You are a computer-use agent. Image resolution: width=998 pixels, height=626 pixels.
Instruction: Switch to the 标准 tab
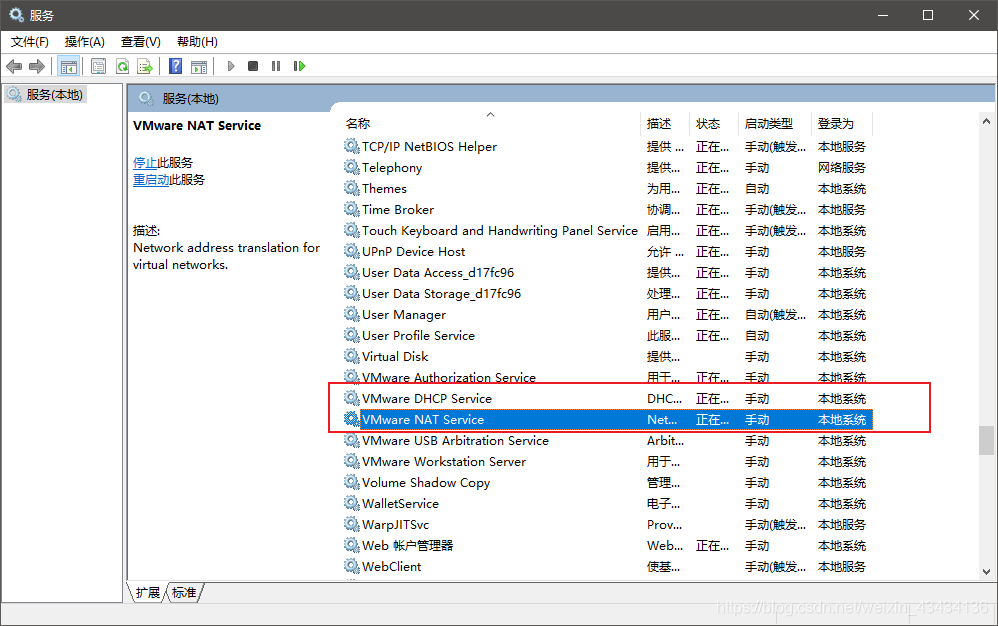point(185,593)
